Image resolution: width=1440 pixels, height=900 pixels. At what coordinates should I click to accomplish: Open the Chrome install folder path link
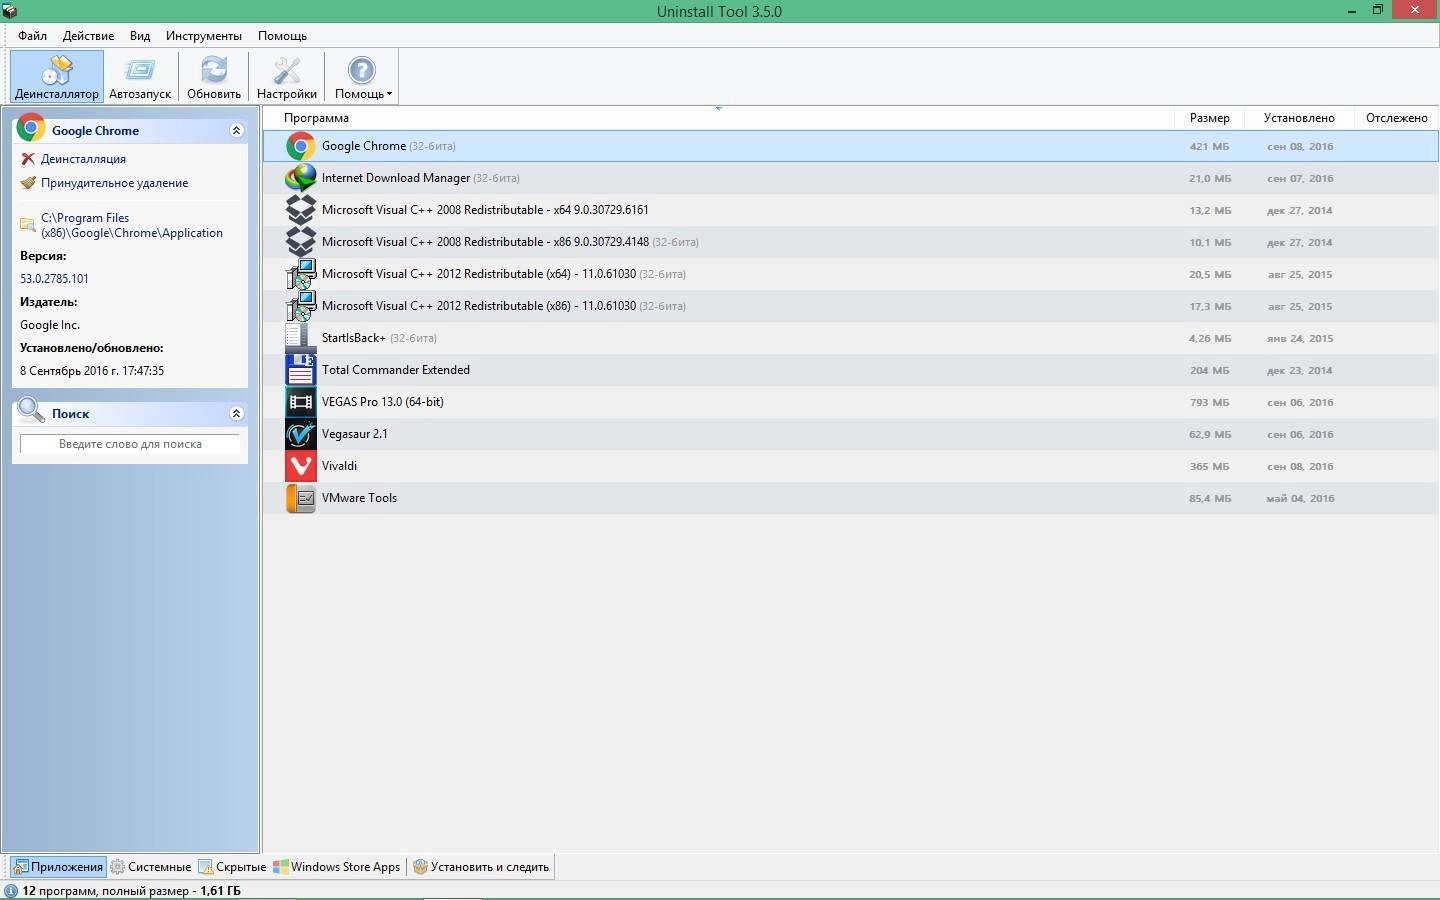click(x=132, y=225)
